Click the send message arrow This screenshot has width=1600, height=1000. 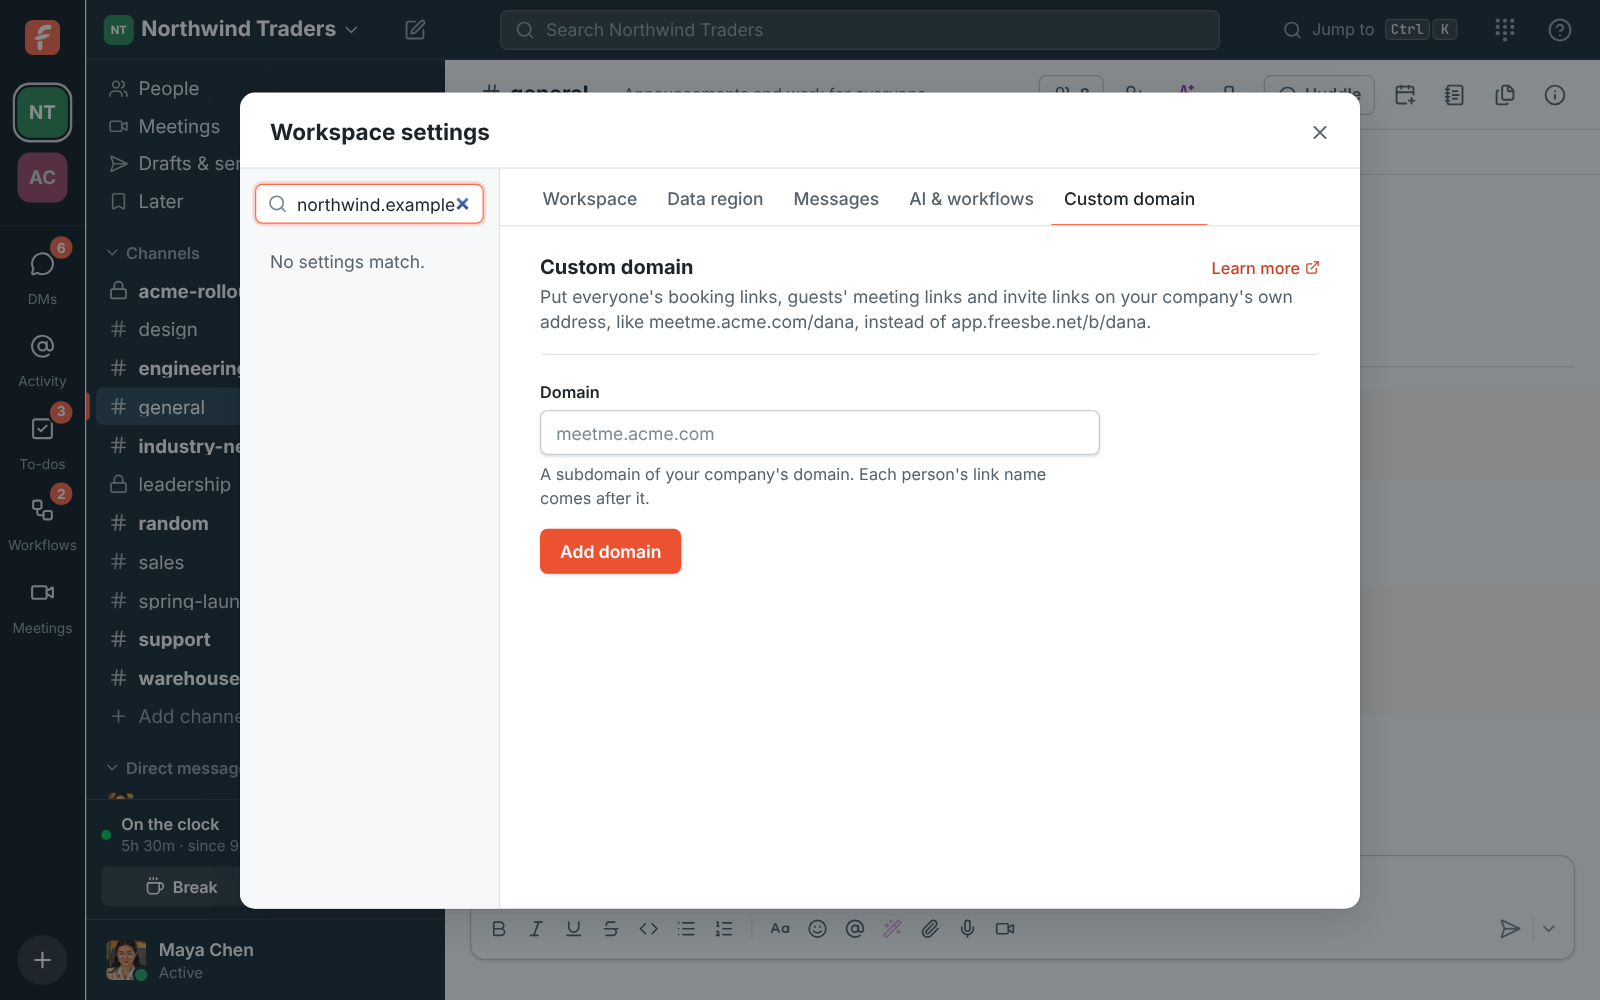[x=1510, y=929]
